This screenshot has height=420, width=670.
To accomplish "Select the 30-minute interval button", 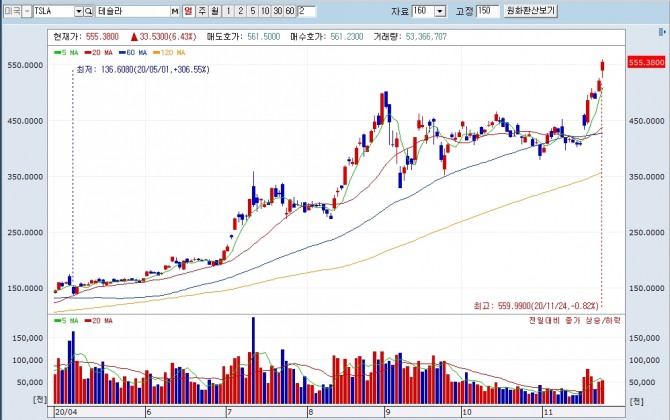I will click(277, 11).
